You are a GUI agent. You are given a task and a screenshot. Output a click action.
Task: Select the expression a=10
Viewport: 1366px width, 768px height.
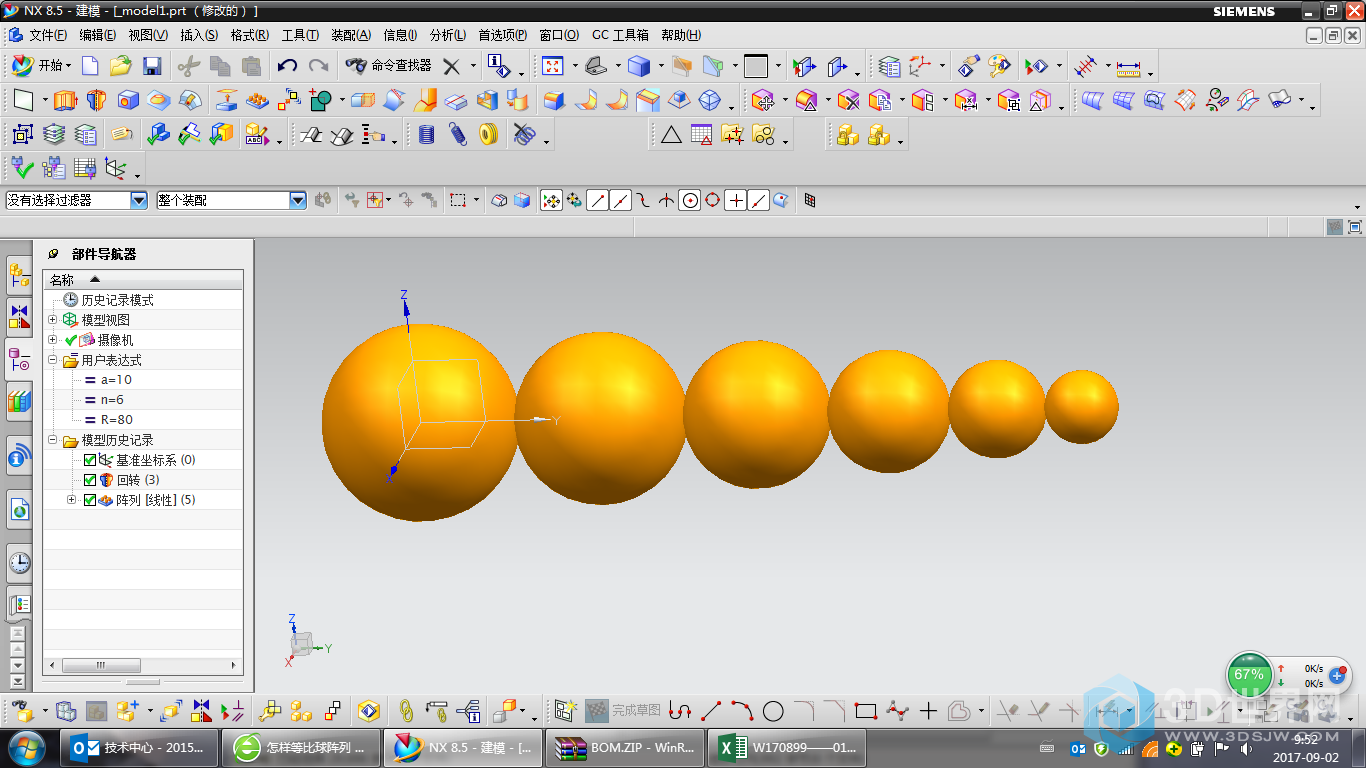116,380
